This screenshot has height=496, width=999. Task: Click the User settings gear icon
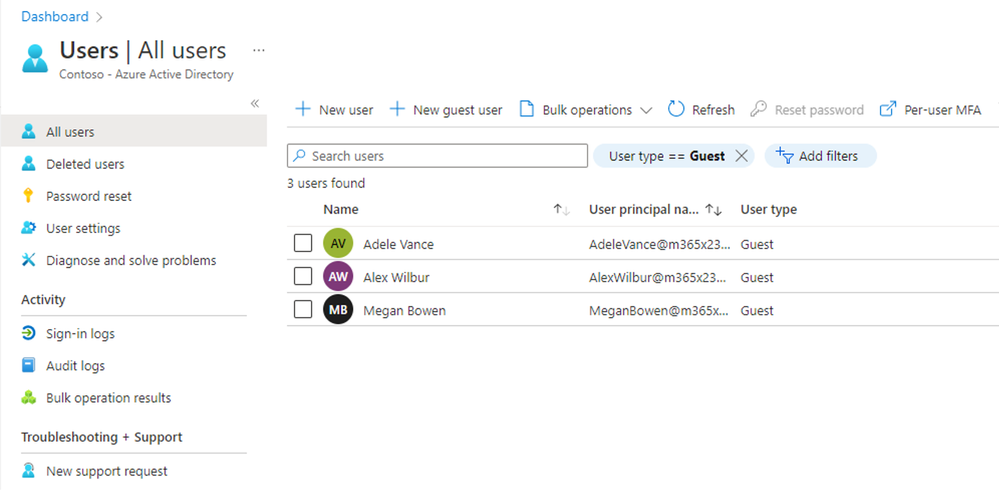click(28, 228)
